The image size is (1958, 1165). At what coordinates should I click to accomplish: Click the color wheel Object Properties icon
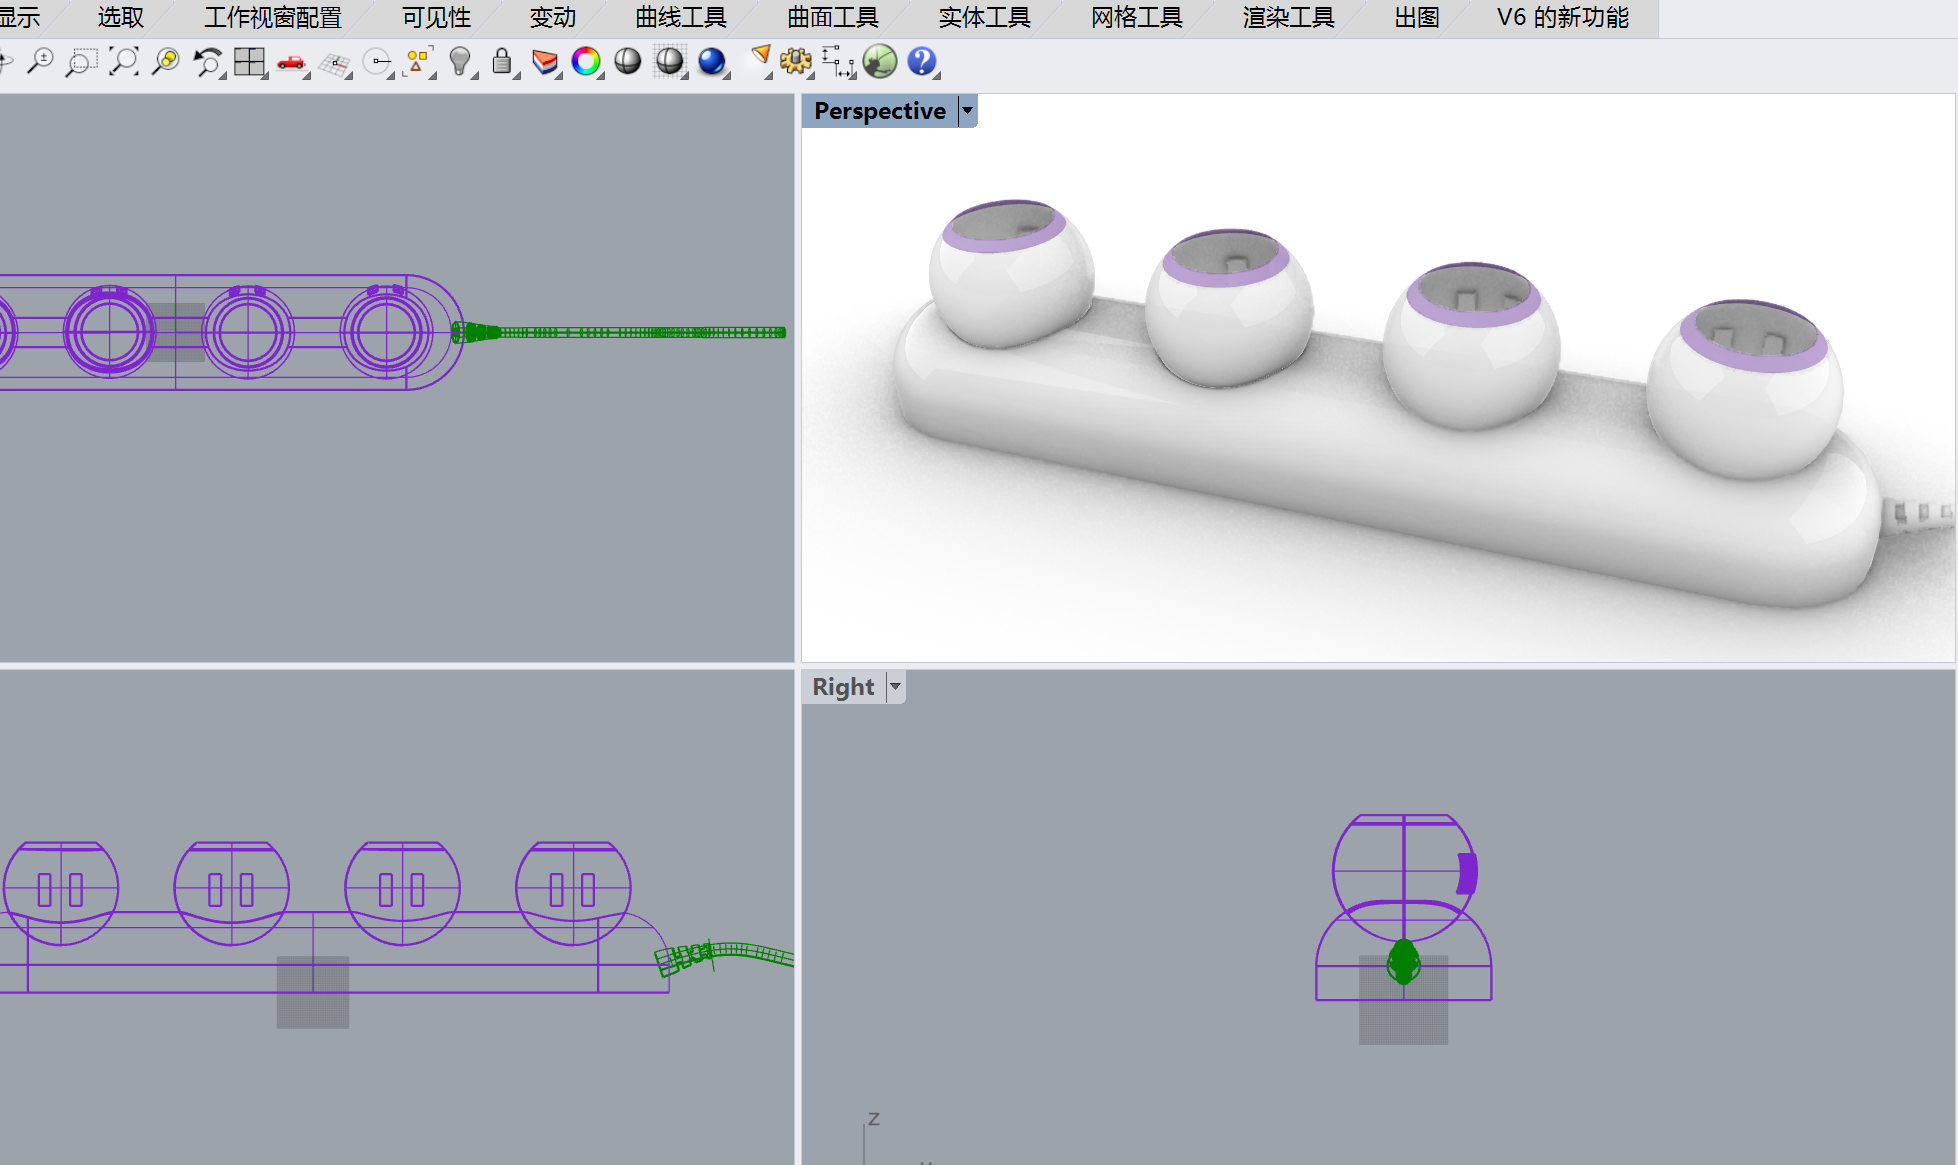(586, 62)
